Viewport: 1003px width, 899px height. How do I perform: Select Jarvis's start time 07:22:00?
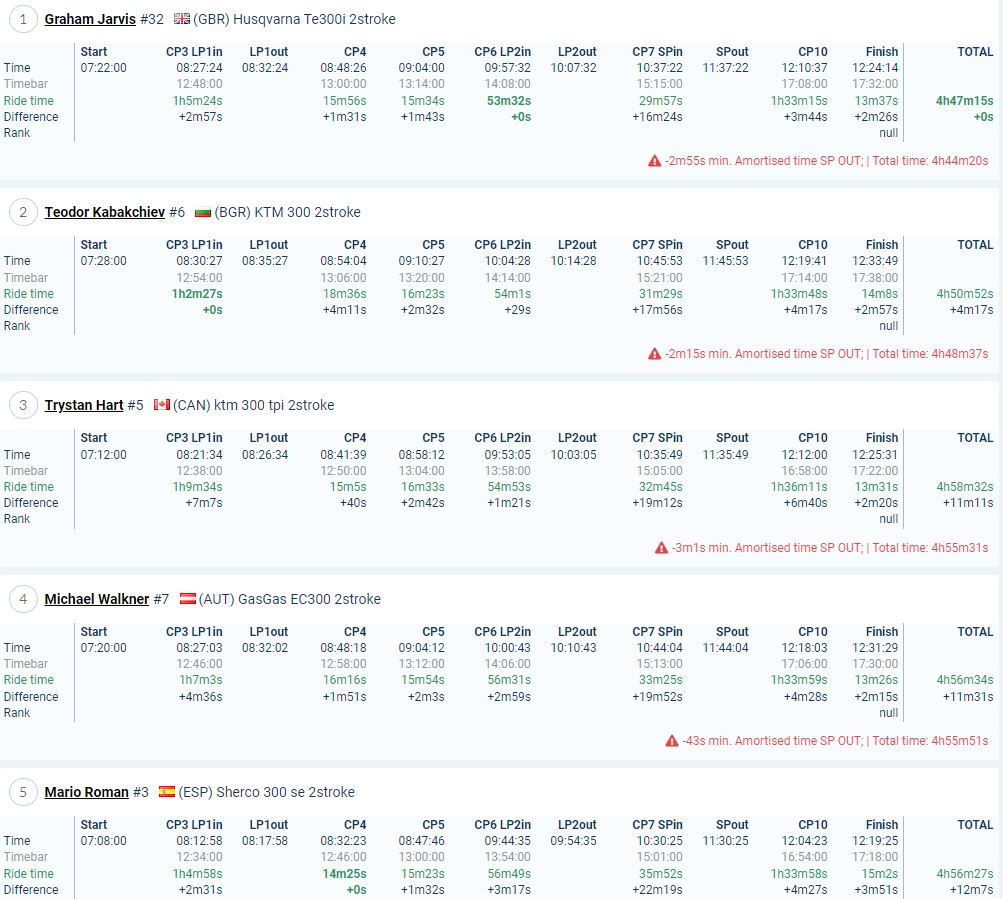tap(104, 68)
